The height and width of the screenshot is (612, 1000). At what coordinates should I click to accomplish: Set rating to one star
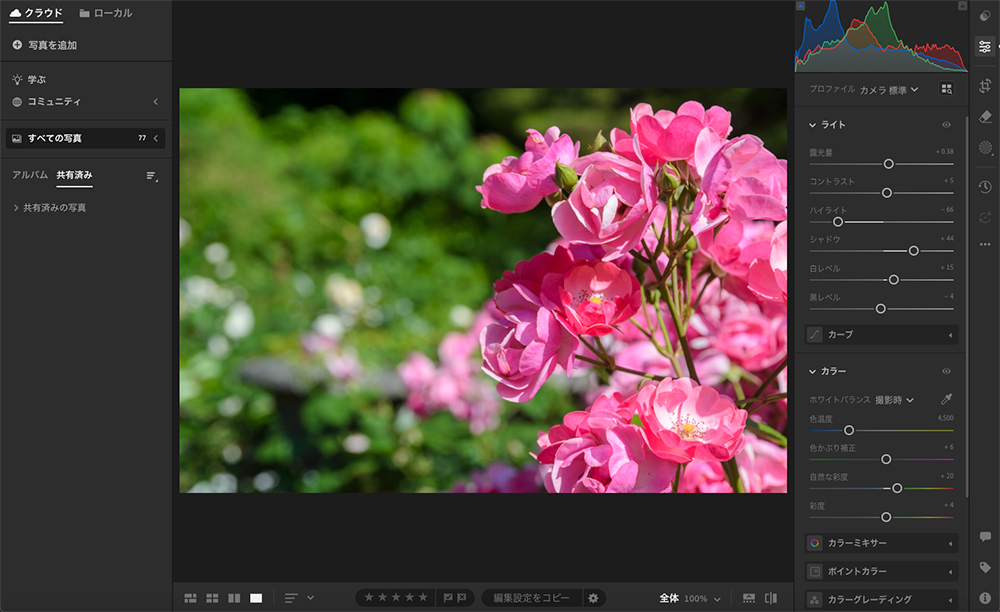369,597
